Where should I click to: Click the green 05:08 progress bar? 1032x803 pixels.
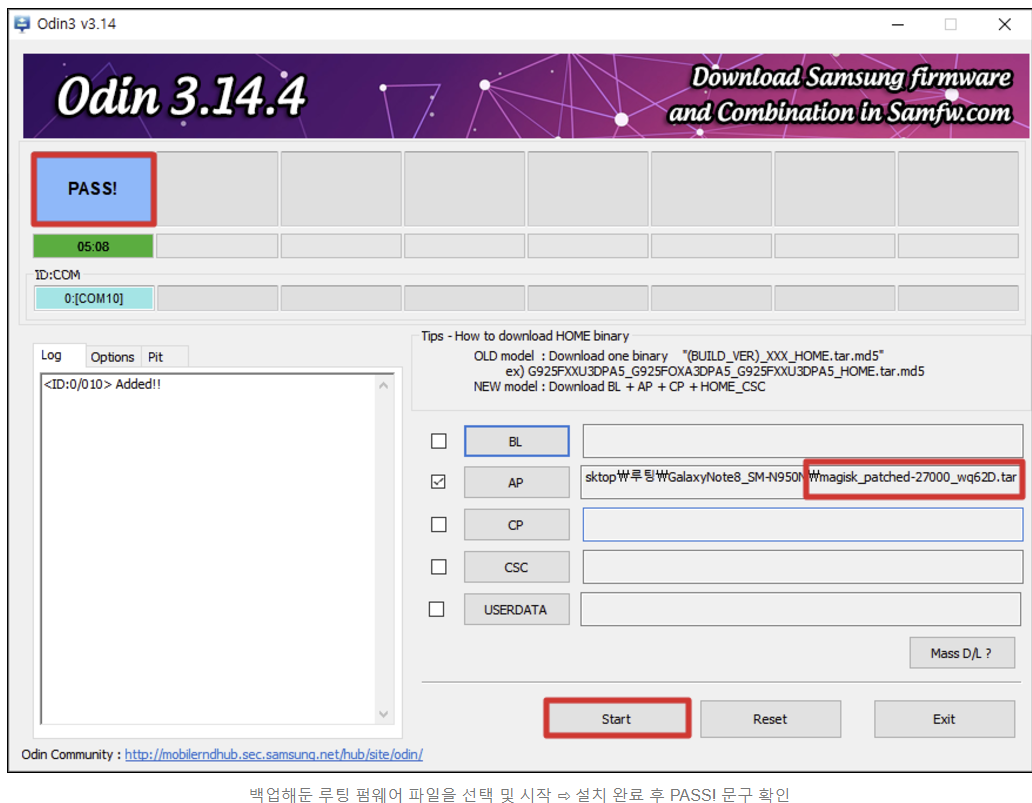[x=93, y=246]
